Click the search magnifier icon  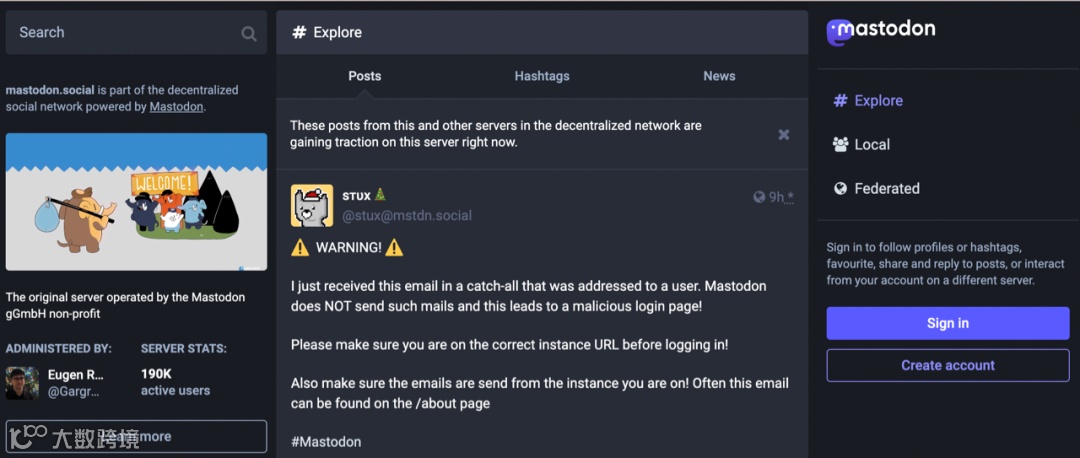pos(249,33)
